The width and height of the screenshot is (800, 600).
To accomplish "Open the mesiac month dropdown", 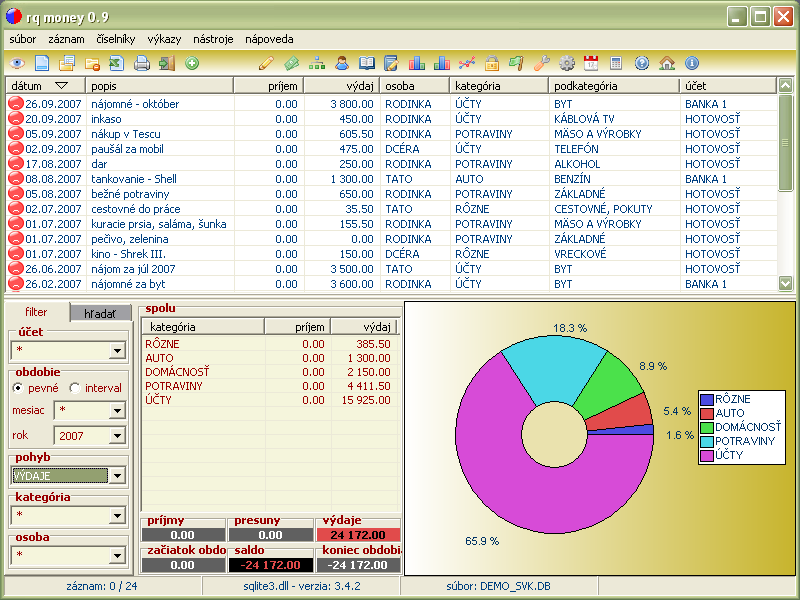I will click(x=117, y=411).
